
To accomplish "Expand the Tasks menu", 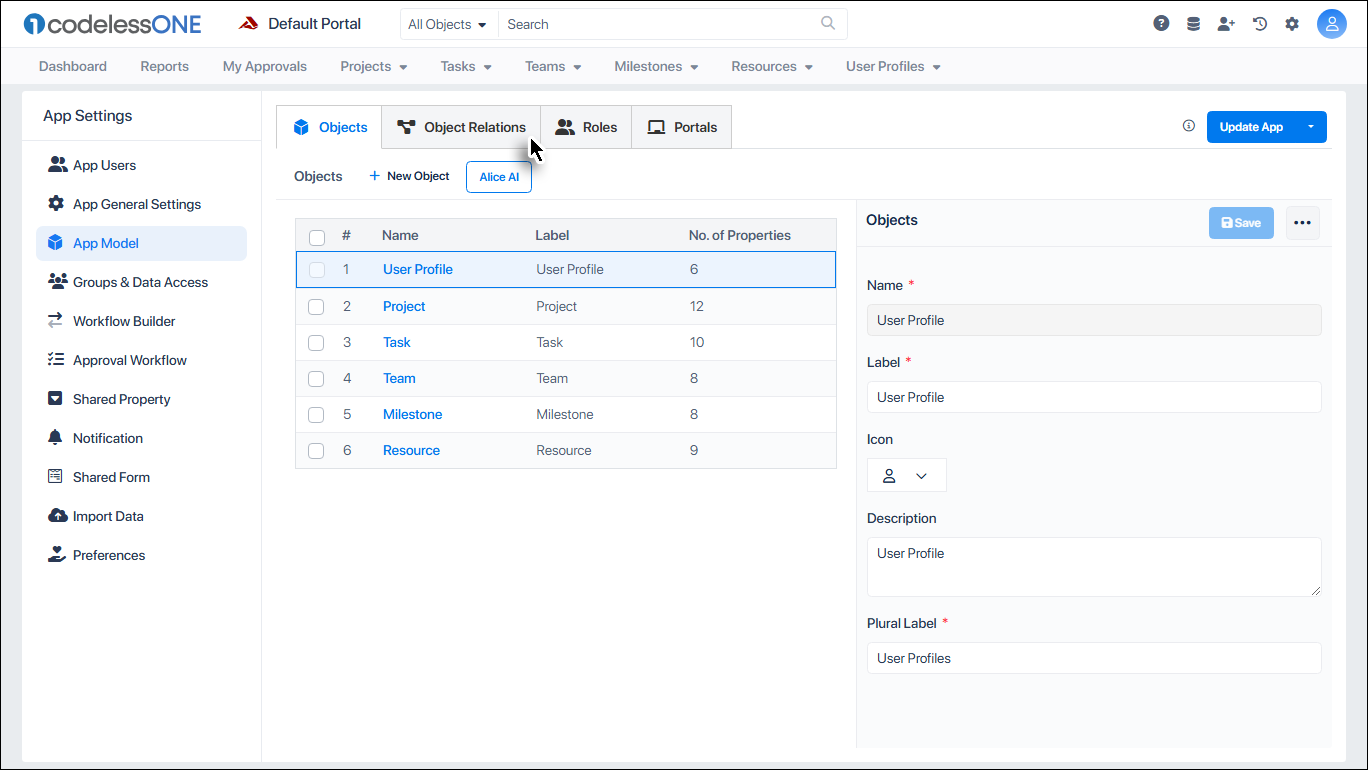I will point(466,66).
